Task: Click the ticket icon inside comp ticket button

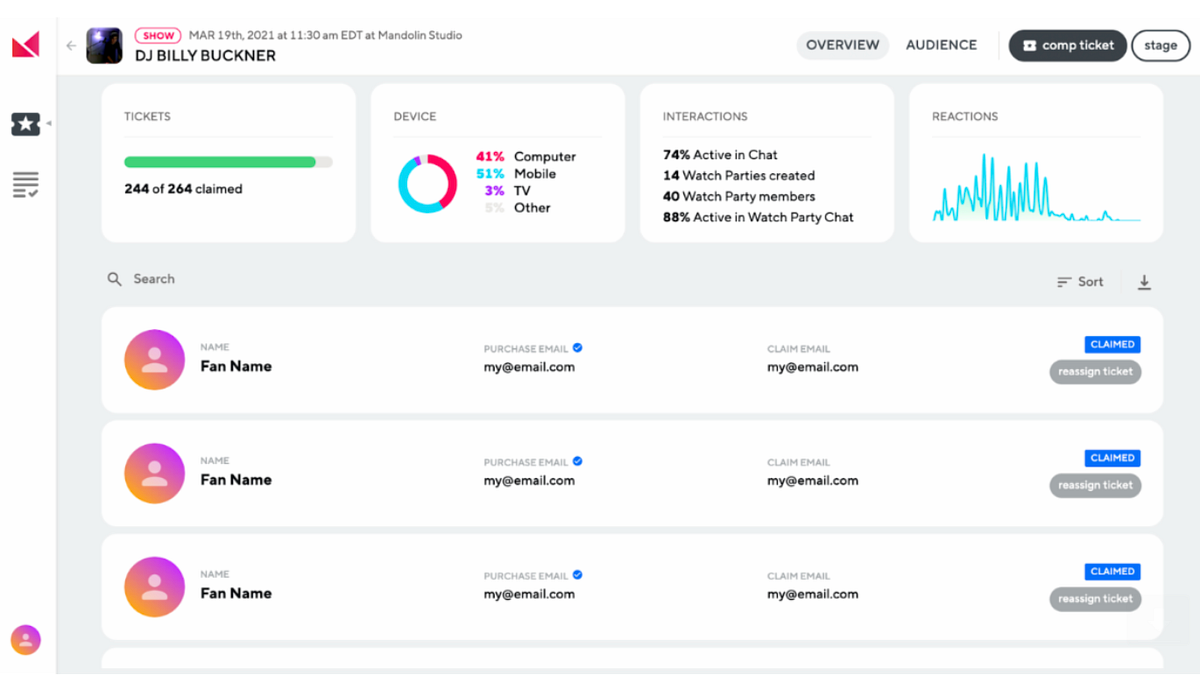Action: pyautogui.click(x=1030, y=45)
